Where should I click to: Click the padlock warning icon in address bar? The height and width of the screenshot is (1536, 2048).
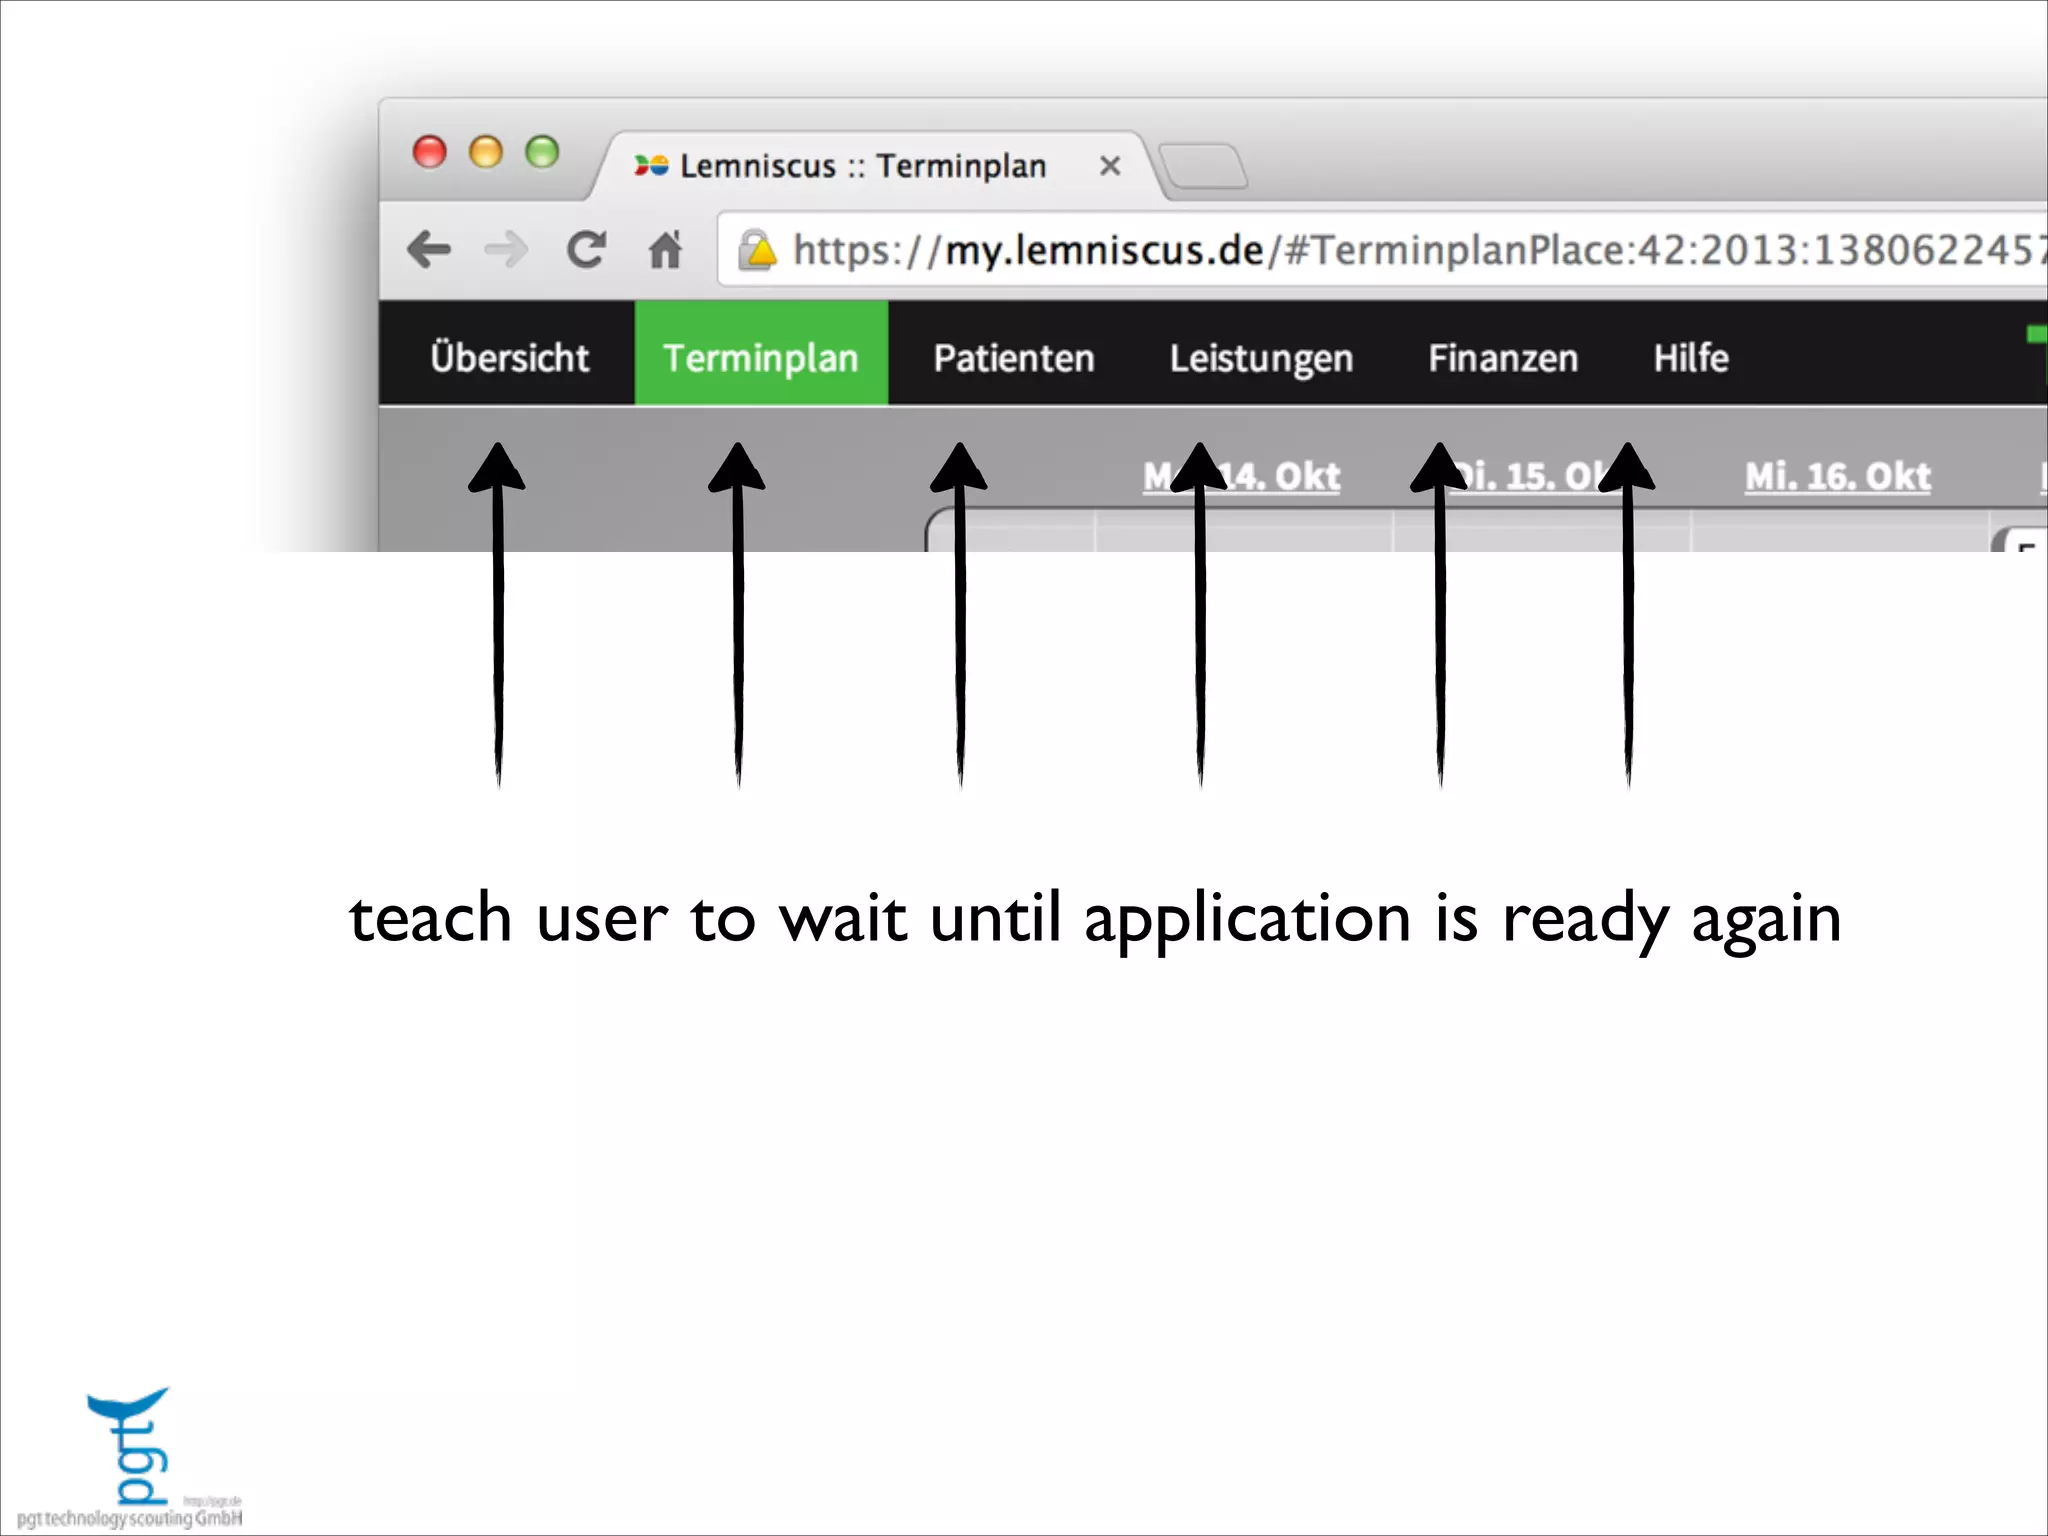tap(757, 250)
